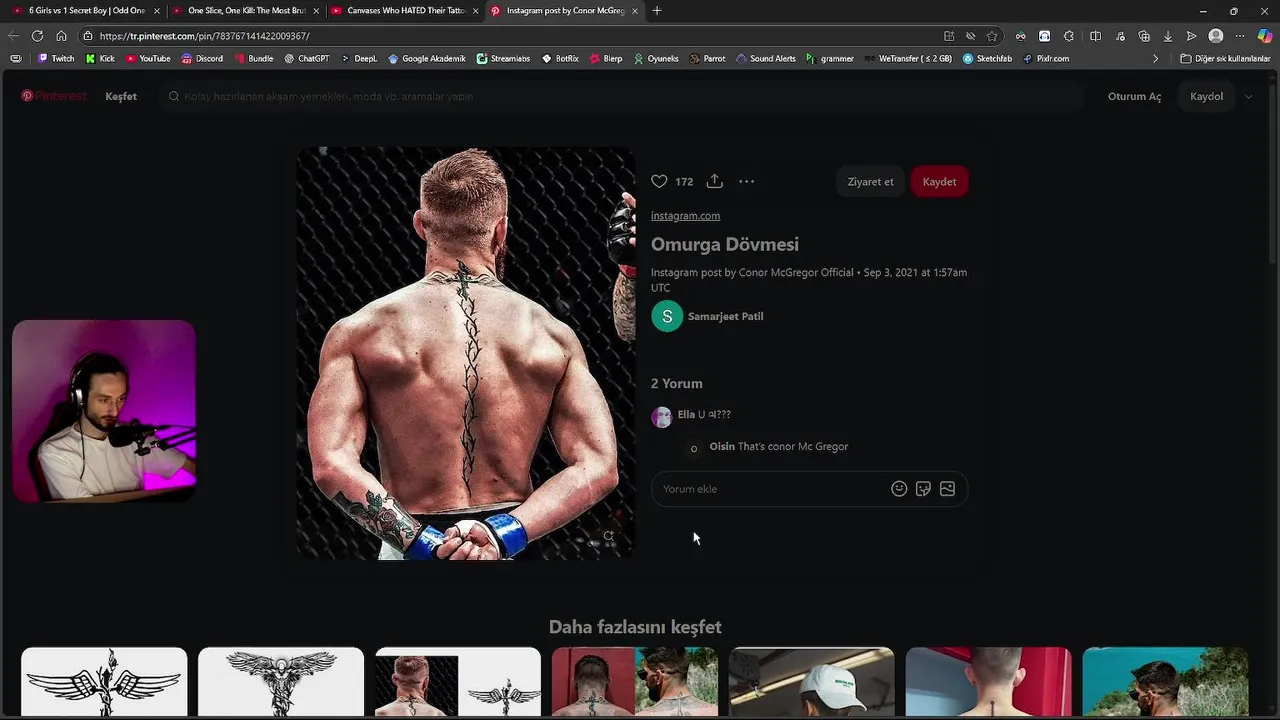Open the YouTube bookmark
The image size is (1280, 720).
pos(148,59)
